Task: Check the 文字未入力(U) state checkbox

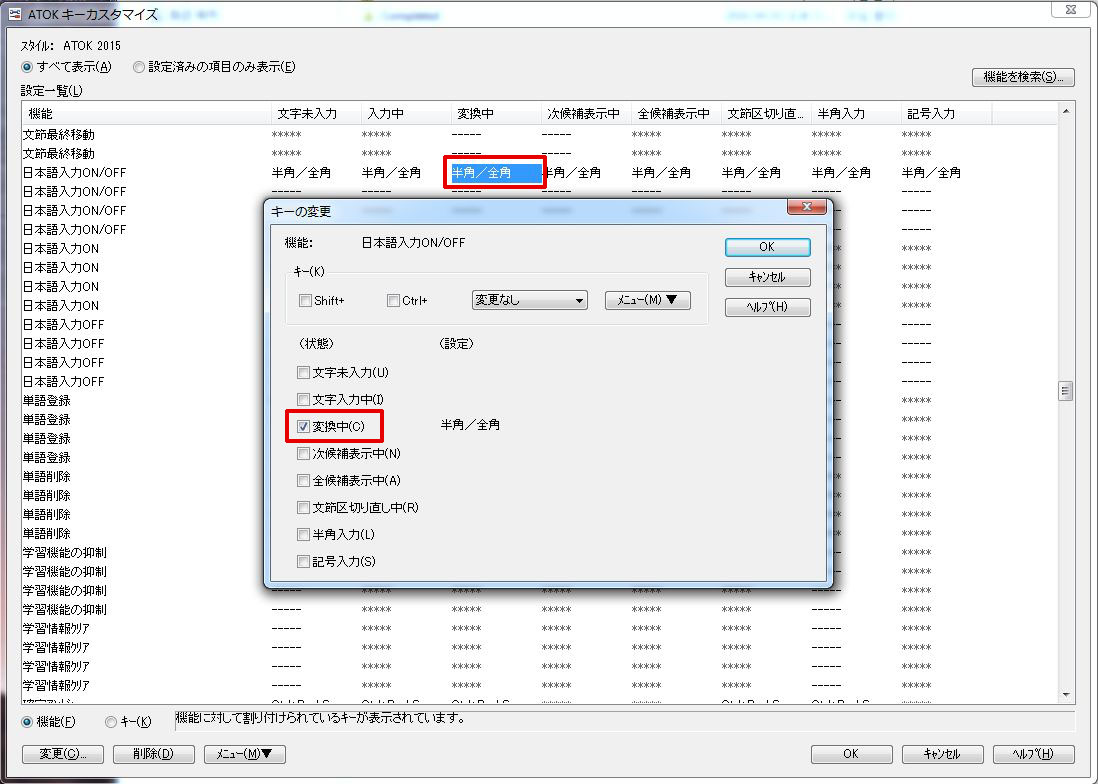Action: 303,372
